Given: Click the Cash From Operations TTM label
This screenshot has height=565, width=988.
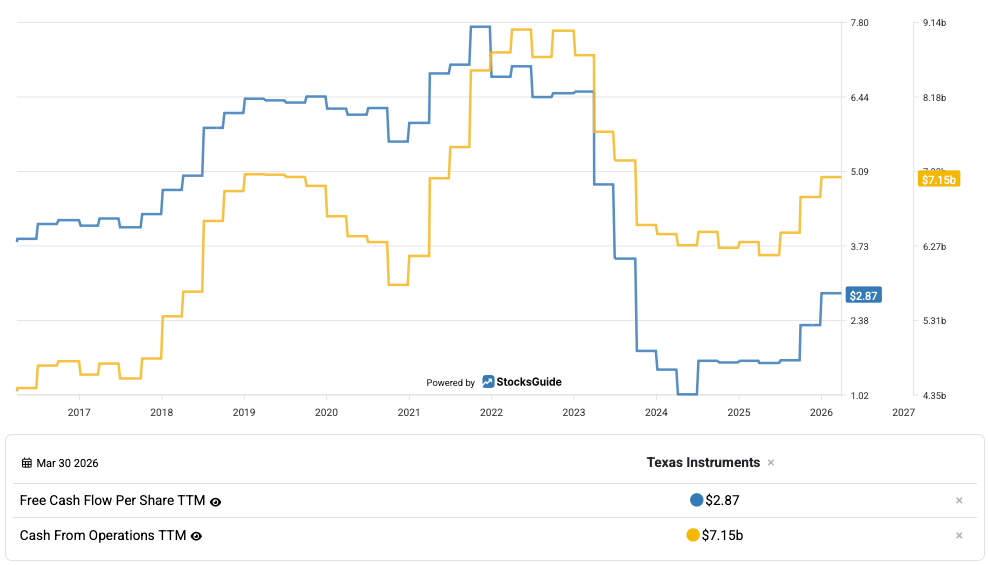Looking at the screenshot, I should coord(103,536).
